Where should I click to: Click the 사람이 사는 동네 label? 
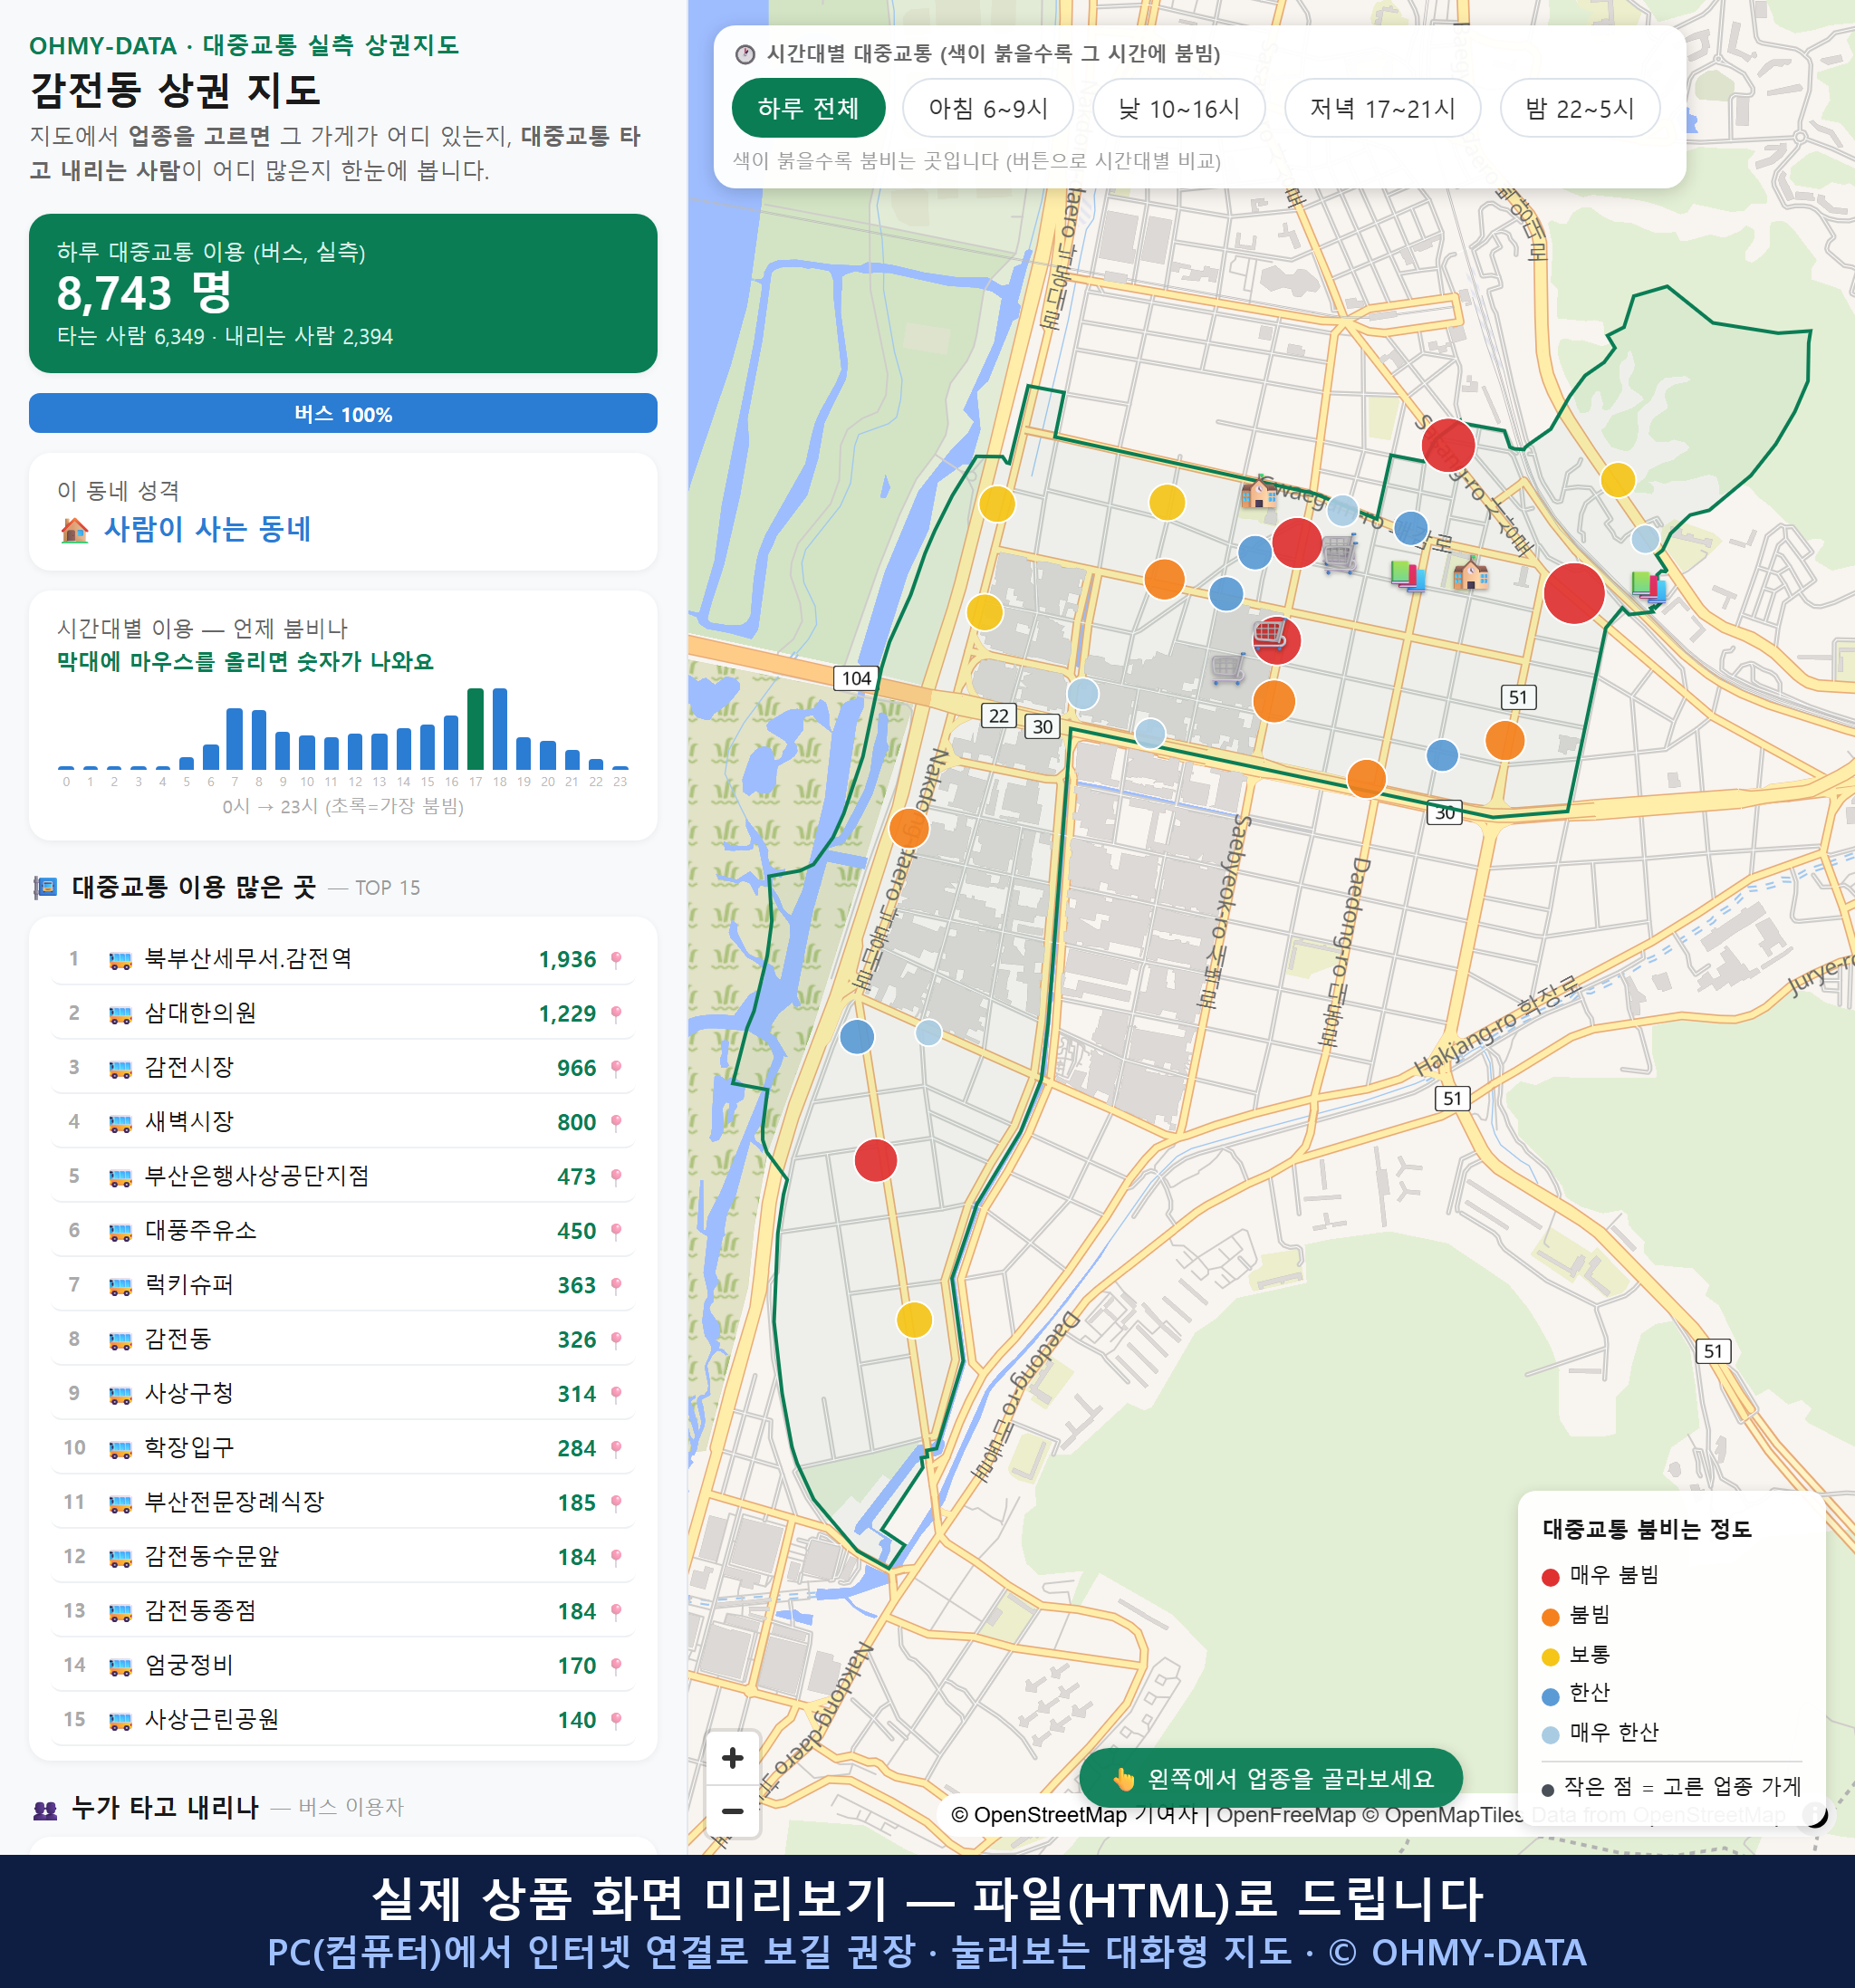(208, 529)
